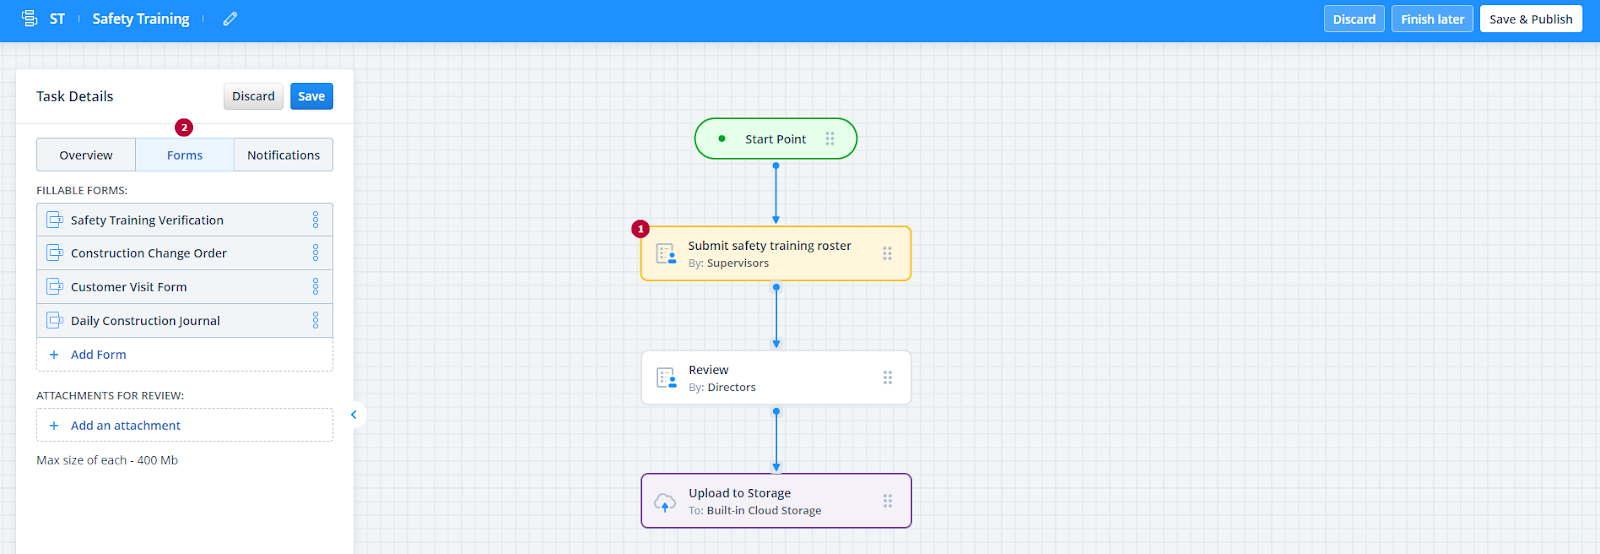
Task: Open the Forms tab
Action: click(184, 155)
